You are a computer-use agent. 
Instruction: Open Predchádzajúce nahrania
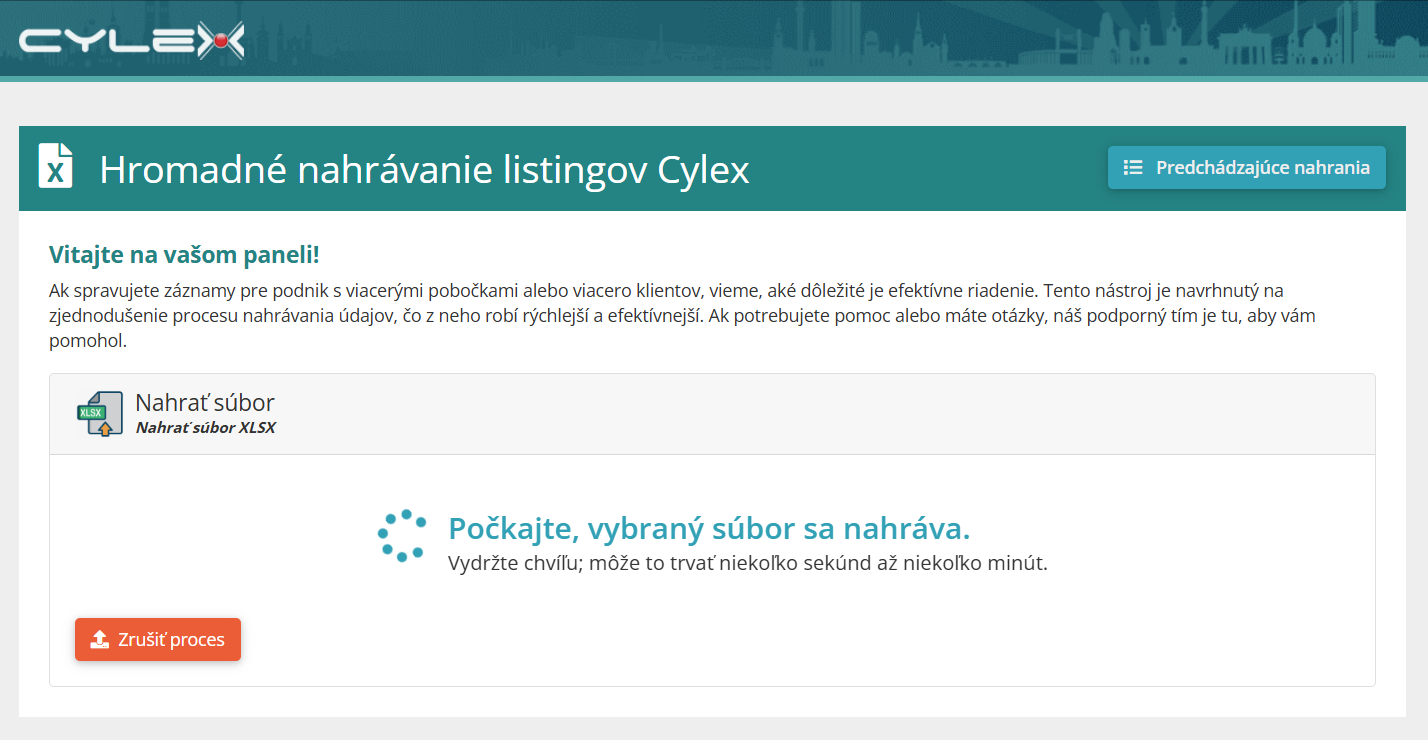pyautogui.click(x=1246, y=167)
